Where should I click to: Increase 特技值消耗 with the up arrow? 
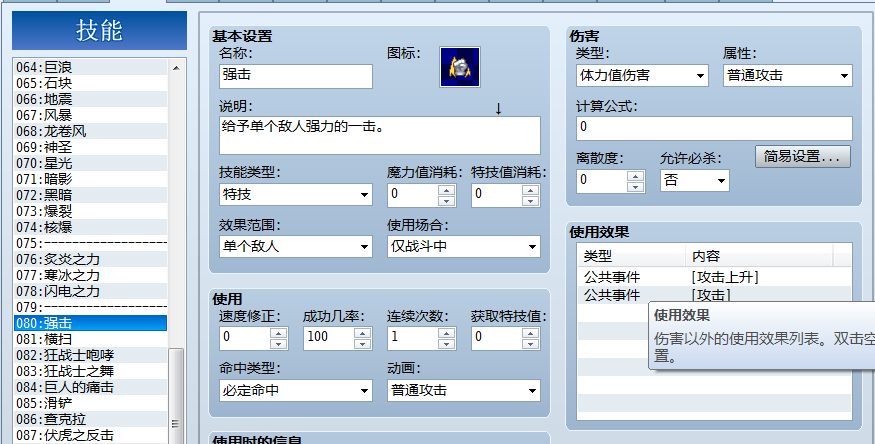(x=531, y=189)
